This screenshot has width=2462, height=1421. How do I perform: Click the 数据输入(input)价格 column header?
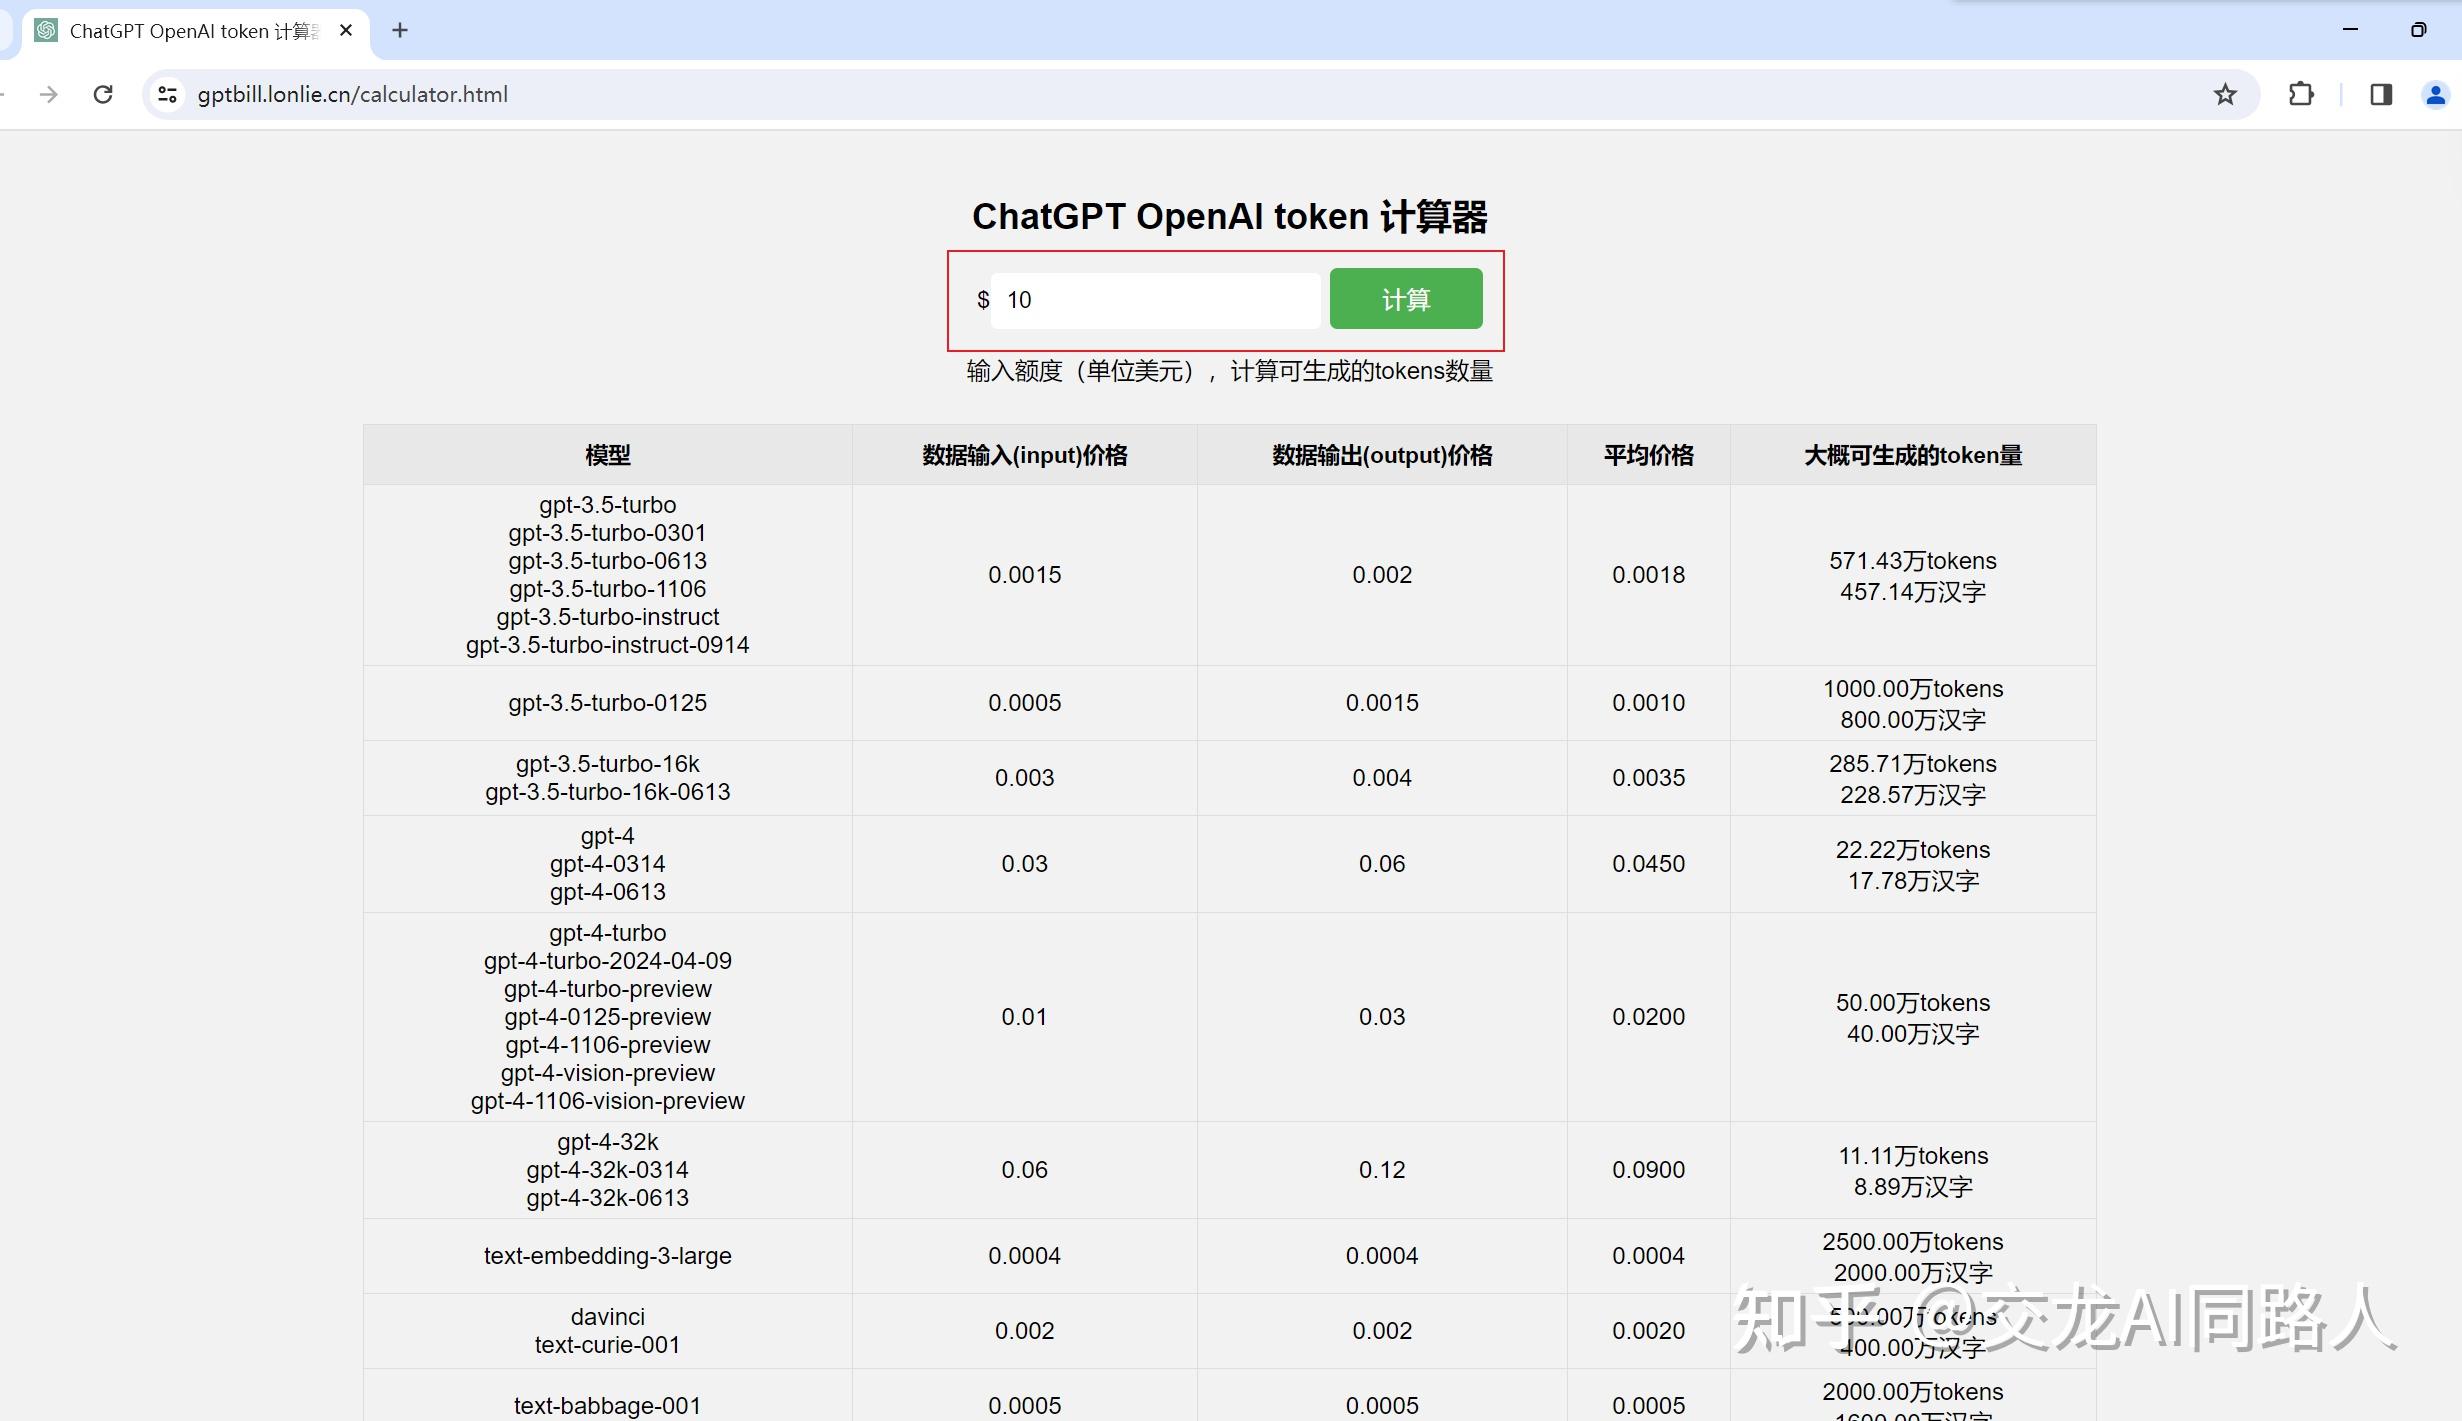[x=1025, y=455]
